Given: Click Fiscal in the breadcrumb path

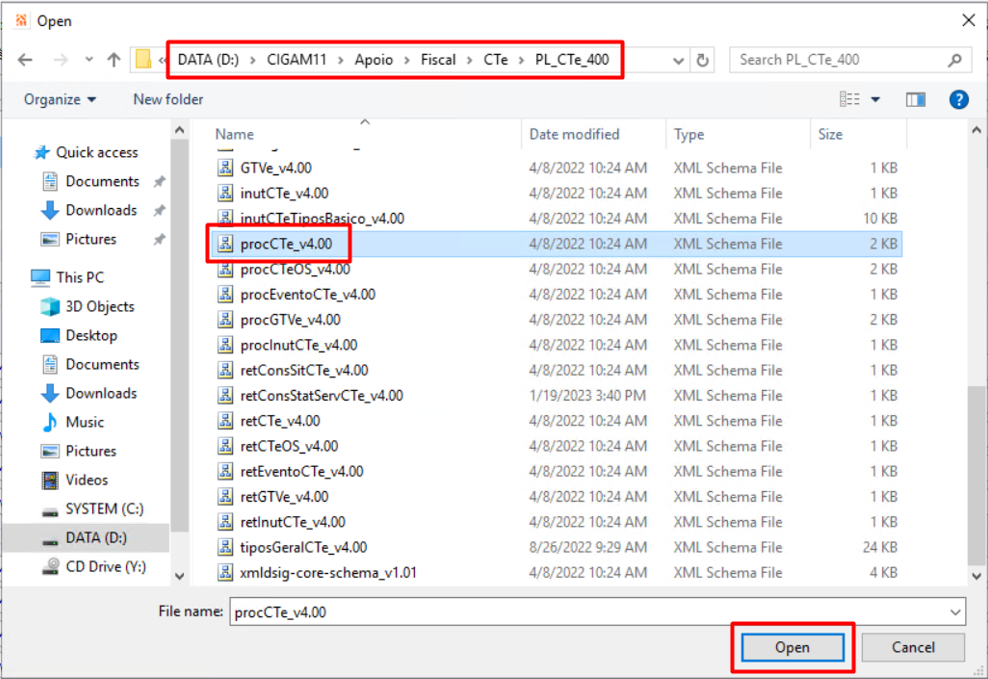Looking at the screenshot, I should 438,60.
